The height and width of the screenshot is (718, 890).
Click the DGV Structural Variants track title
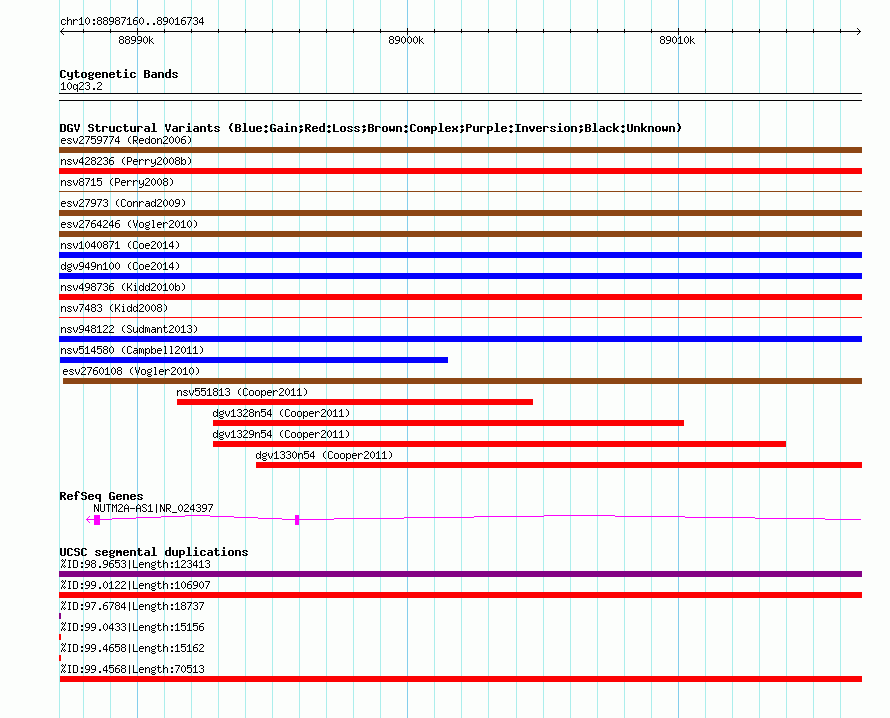tap(371, 128)
